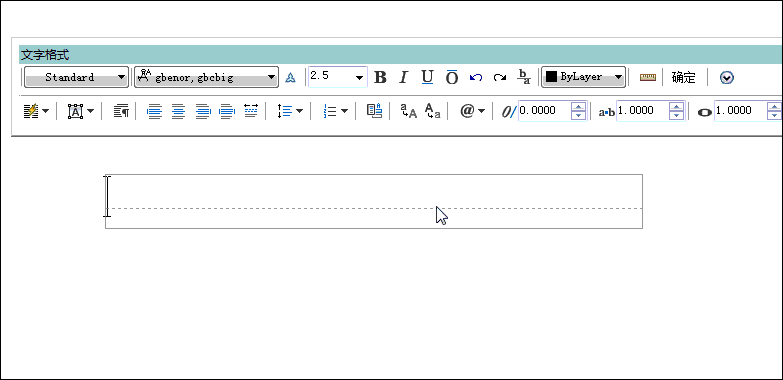Center the paragraph text
The height and width of the screenshot is (380, 783).
click(178, 111)
